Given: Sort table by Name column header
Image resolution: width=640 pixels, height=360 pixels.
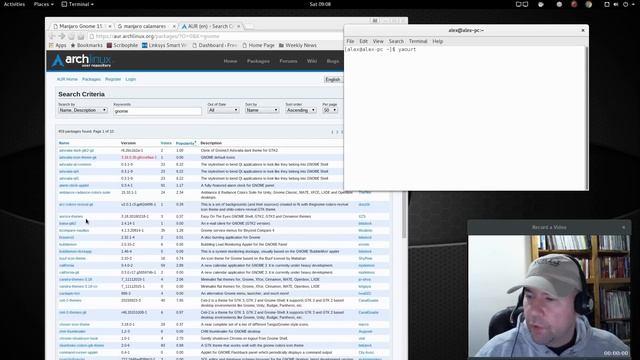Looking at the screenshot, I should pos(64,143).
